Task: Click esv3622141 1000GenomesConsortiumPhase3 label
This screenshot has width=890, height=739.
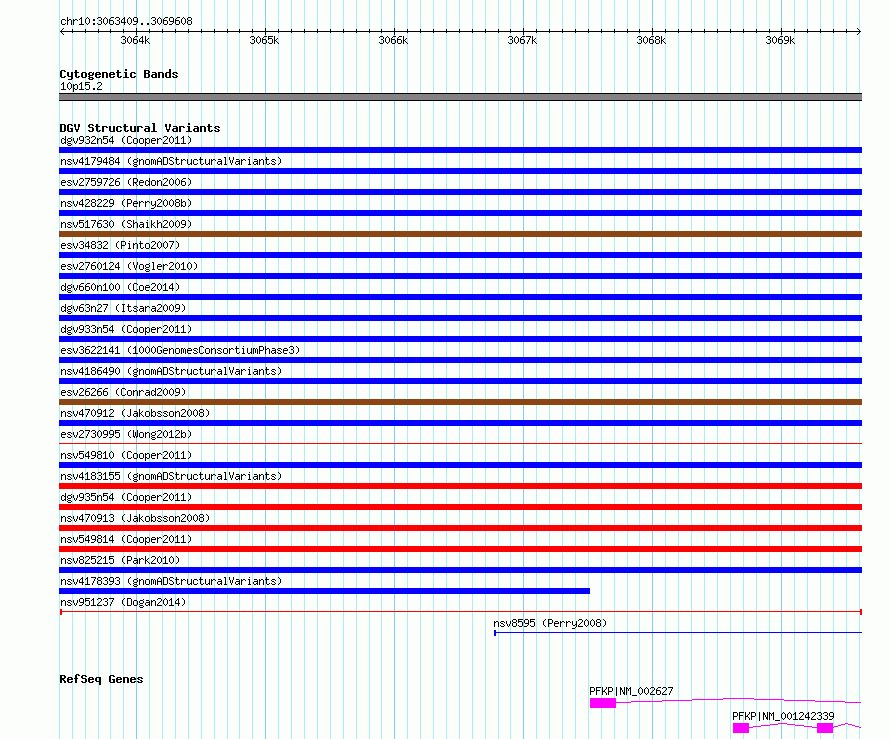Action: 180,350
